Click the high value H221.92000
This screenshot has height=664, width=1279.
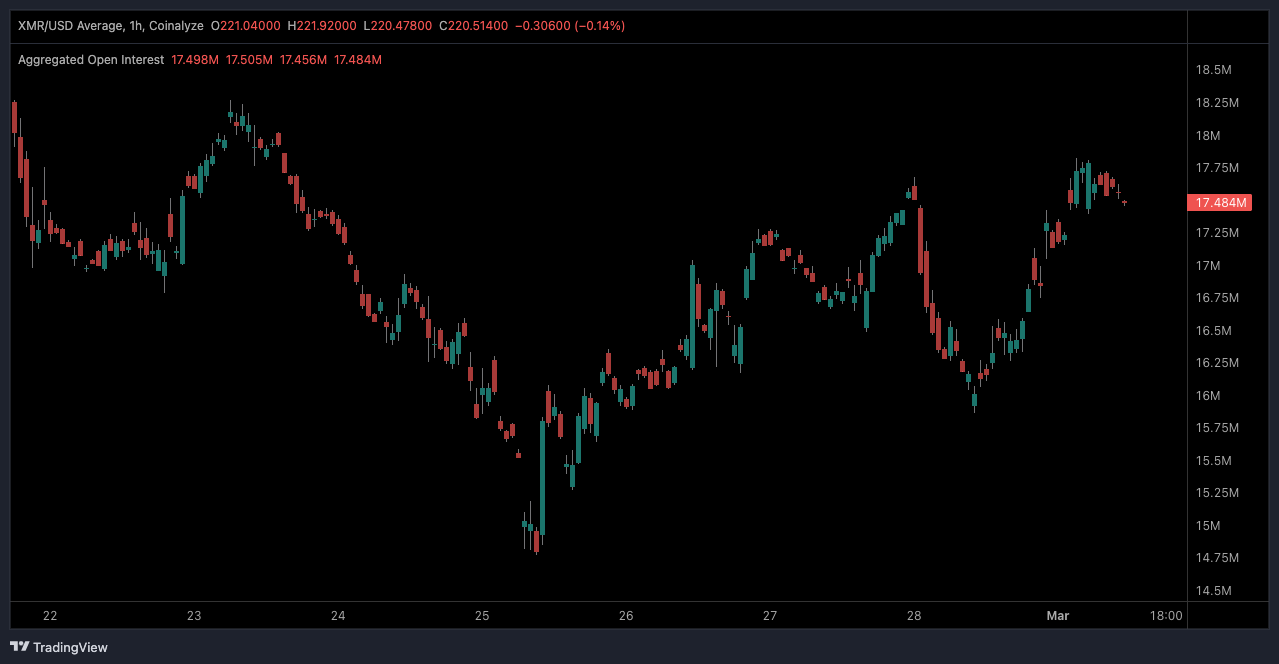pos(322,26)
